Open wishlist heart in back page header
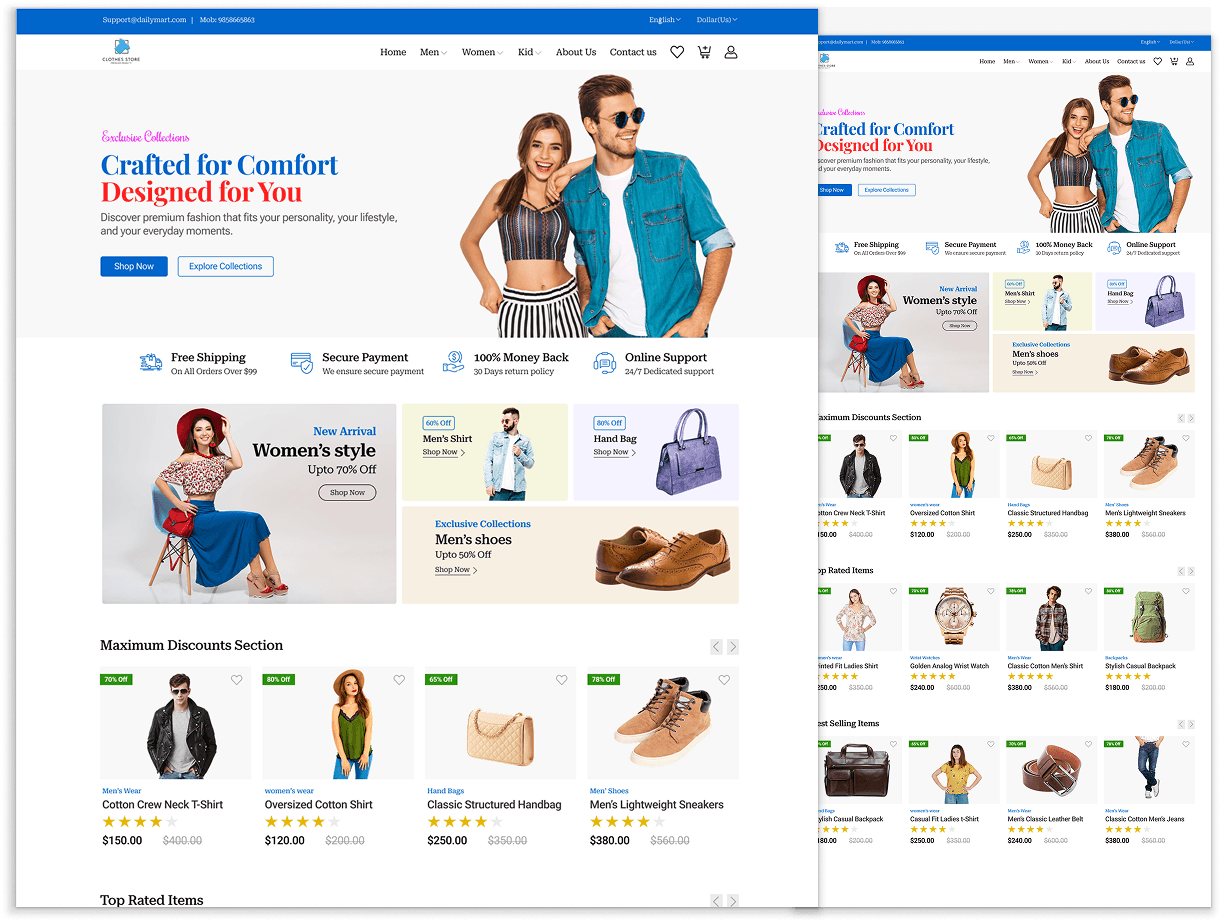1222x922 pixels. pos(1158,61)
